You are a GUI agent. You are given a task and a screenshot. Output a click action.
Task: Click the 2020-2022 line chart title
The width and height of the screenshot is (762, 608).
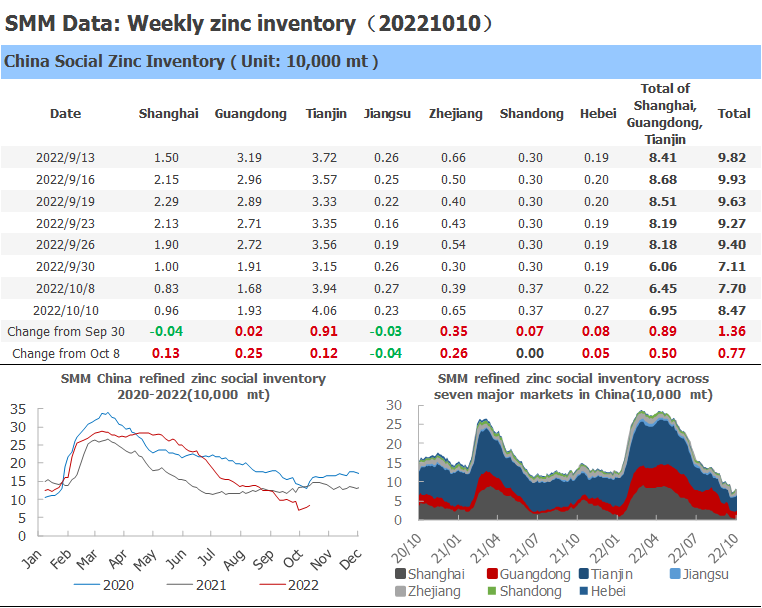click(x=193, y=386)
